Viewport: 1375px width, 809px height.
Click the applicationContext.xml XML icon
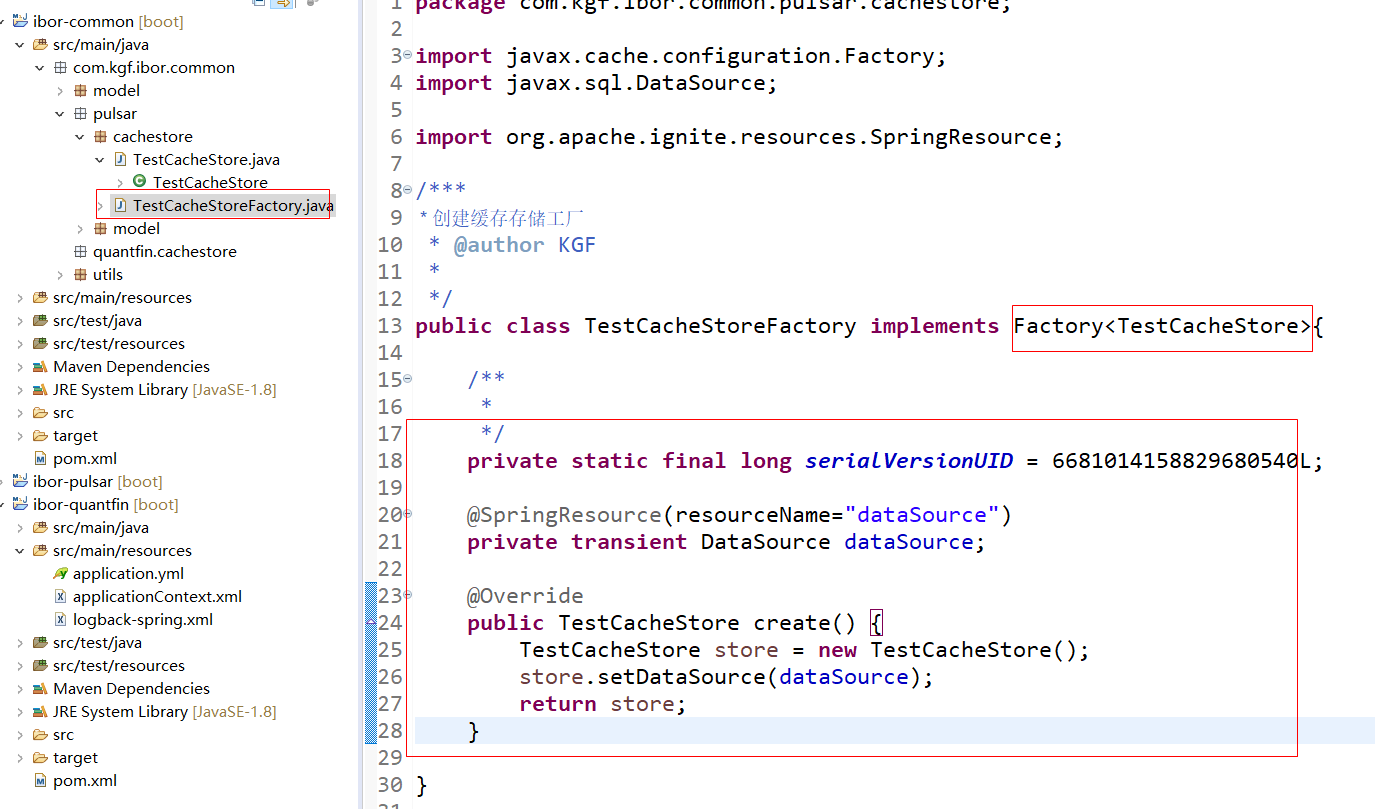(x=60, y=596)
